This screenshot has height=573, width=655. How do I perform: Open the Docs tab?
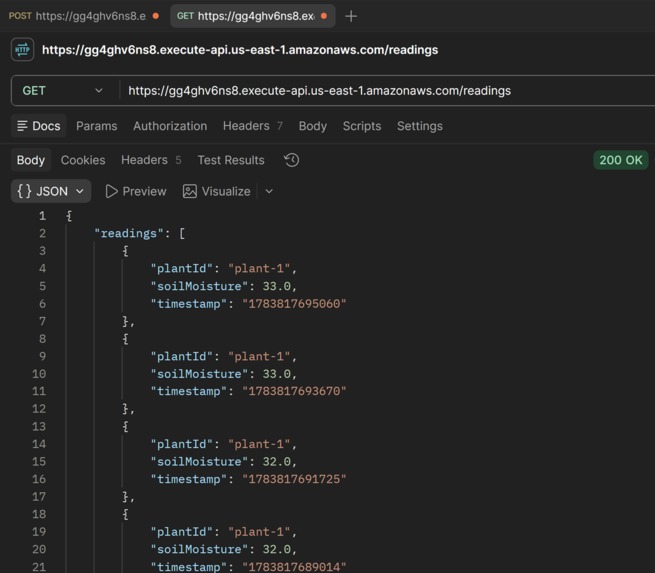(x=38, y=126)
